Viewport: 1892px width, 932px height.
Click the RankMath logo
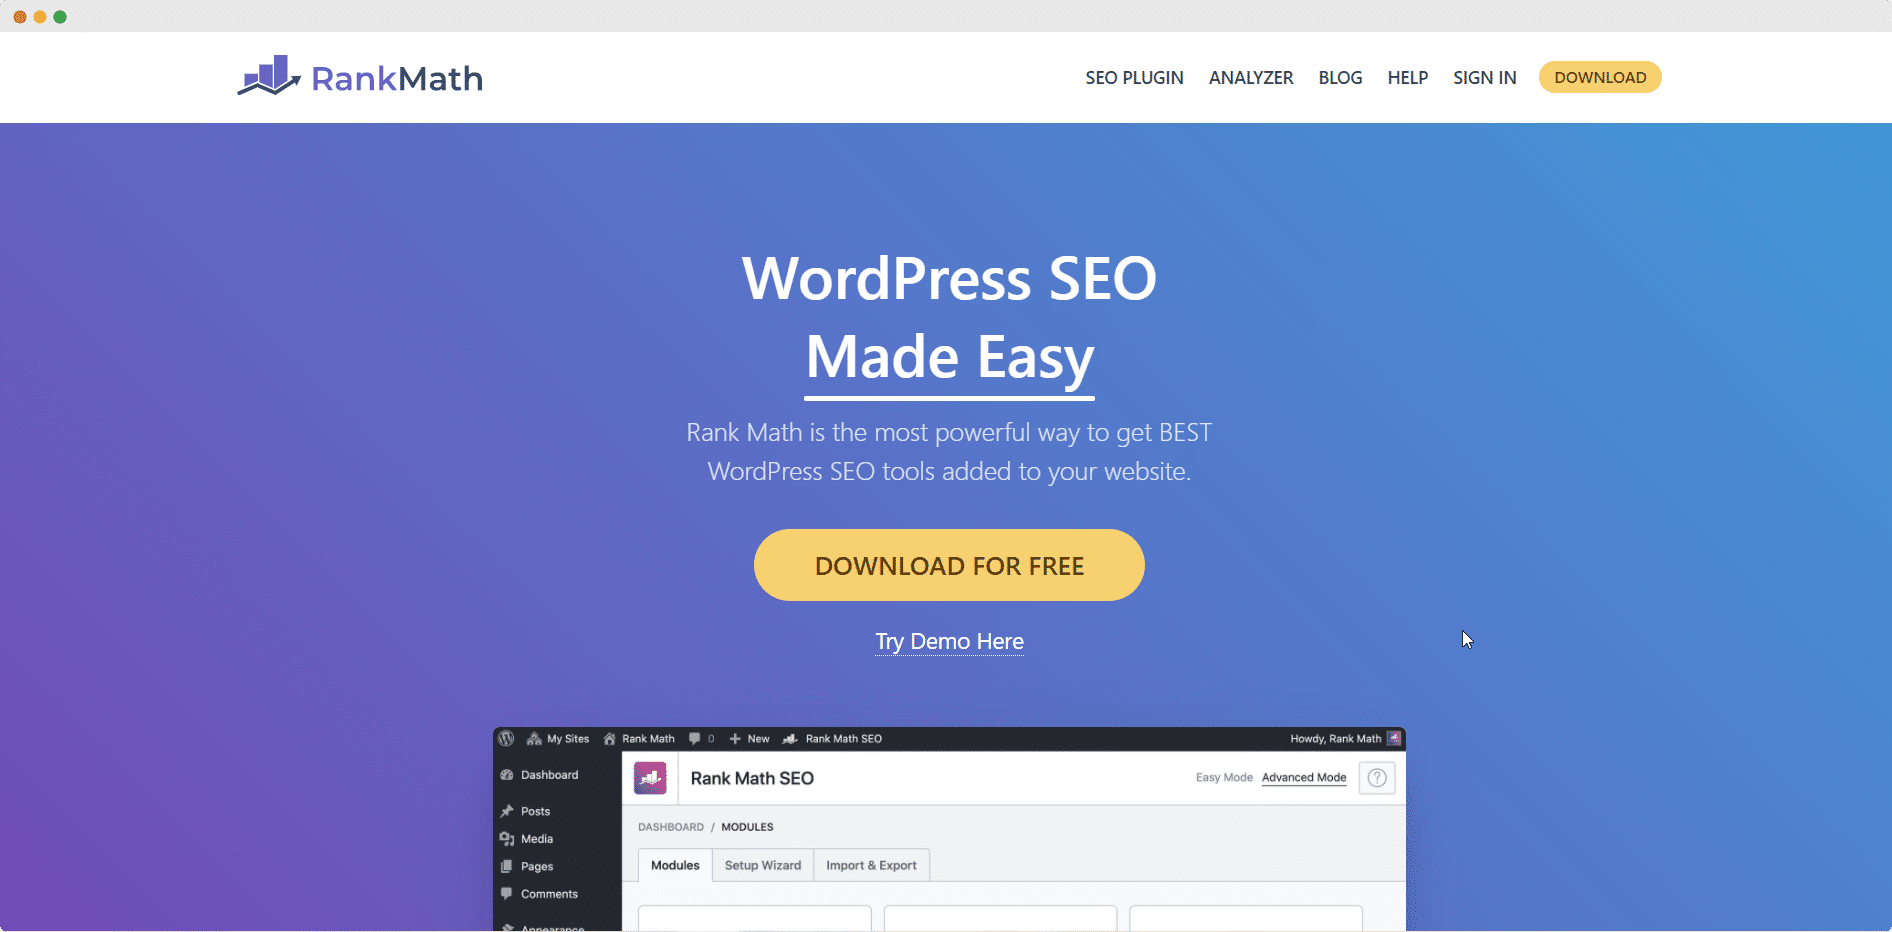tap(360, 77)
